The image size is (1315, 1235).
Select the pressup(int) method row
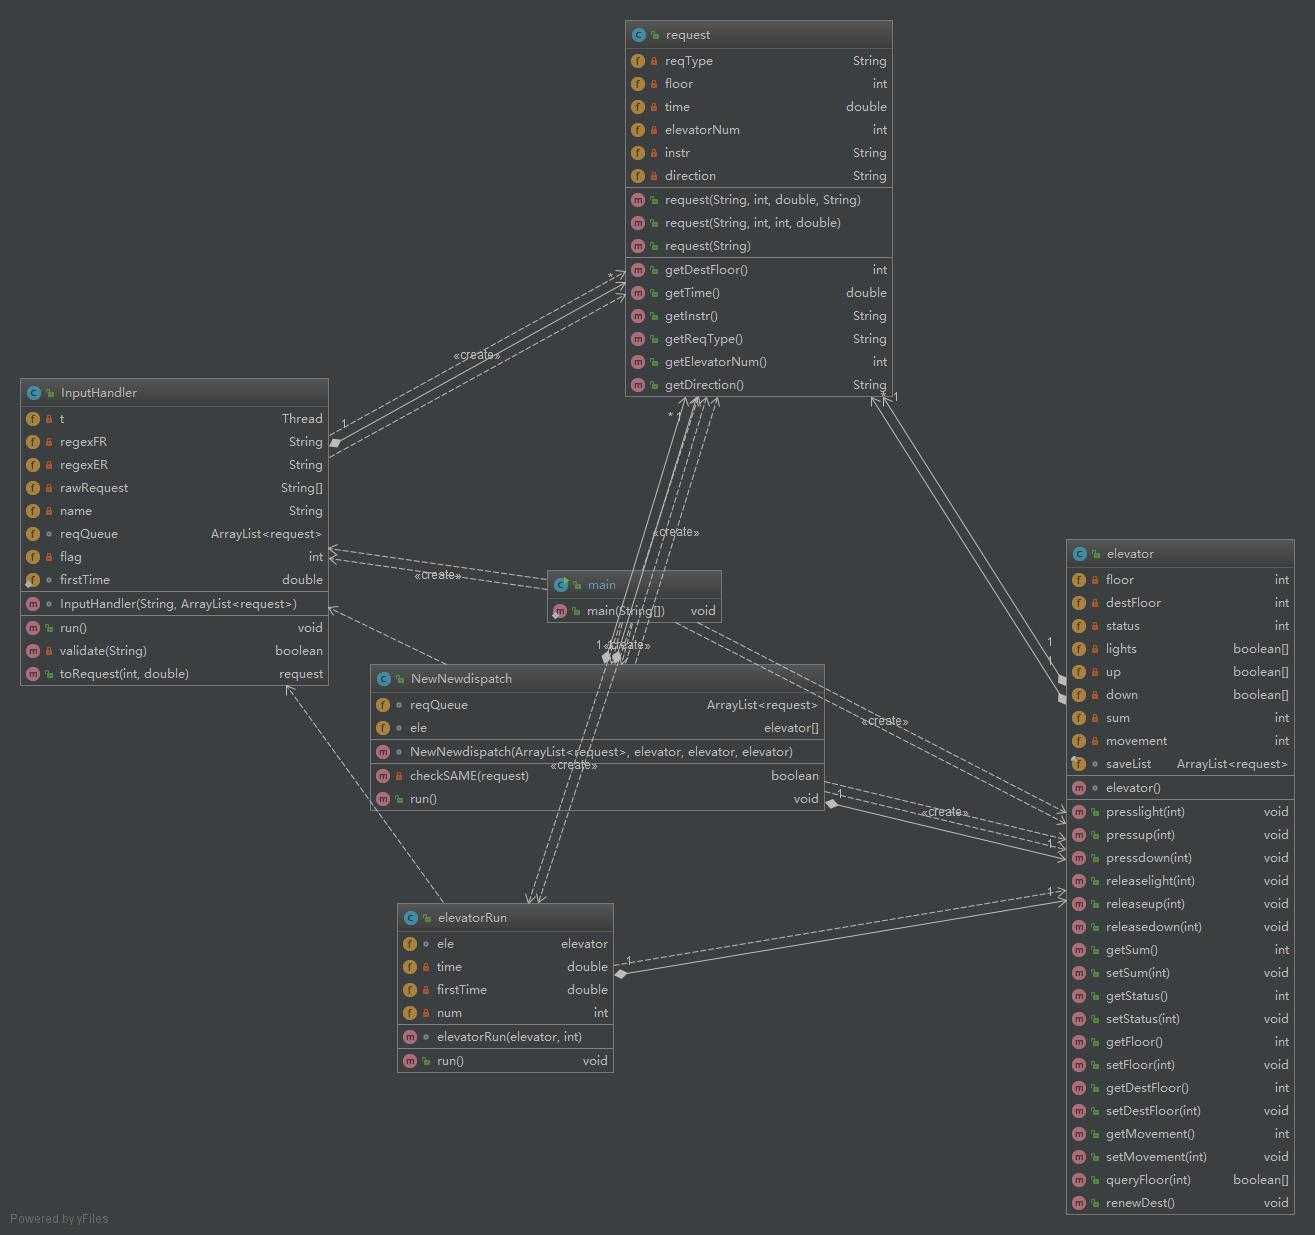[x=1180, y=835]
